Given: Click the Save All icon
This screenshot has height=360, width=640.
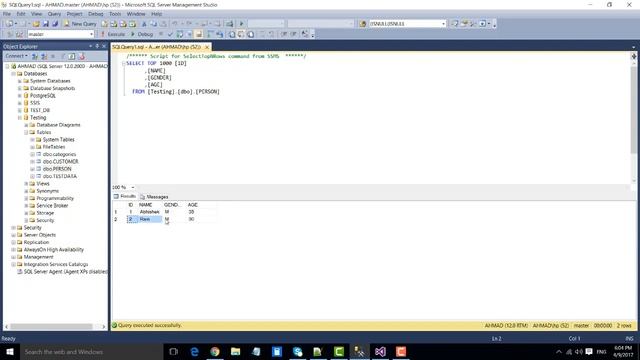Looking at the screenshot, I should (55, 24).
